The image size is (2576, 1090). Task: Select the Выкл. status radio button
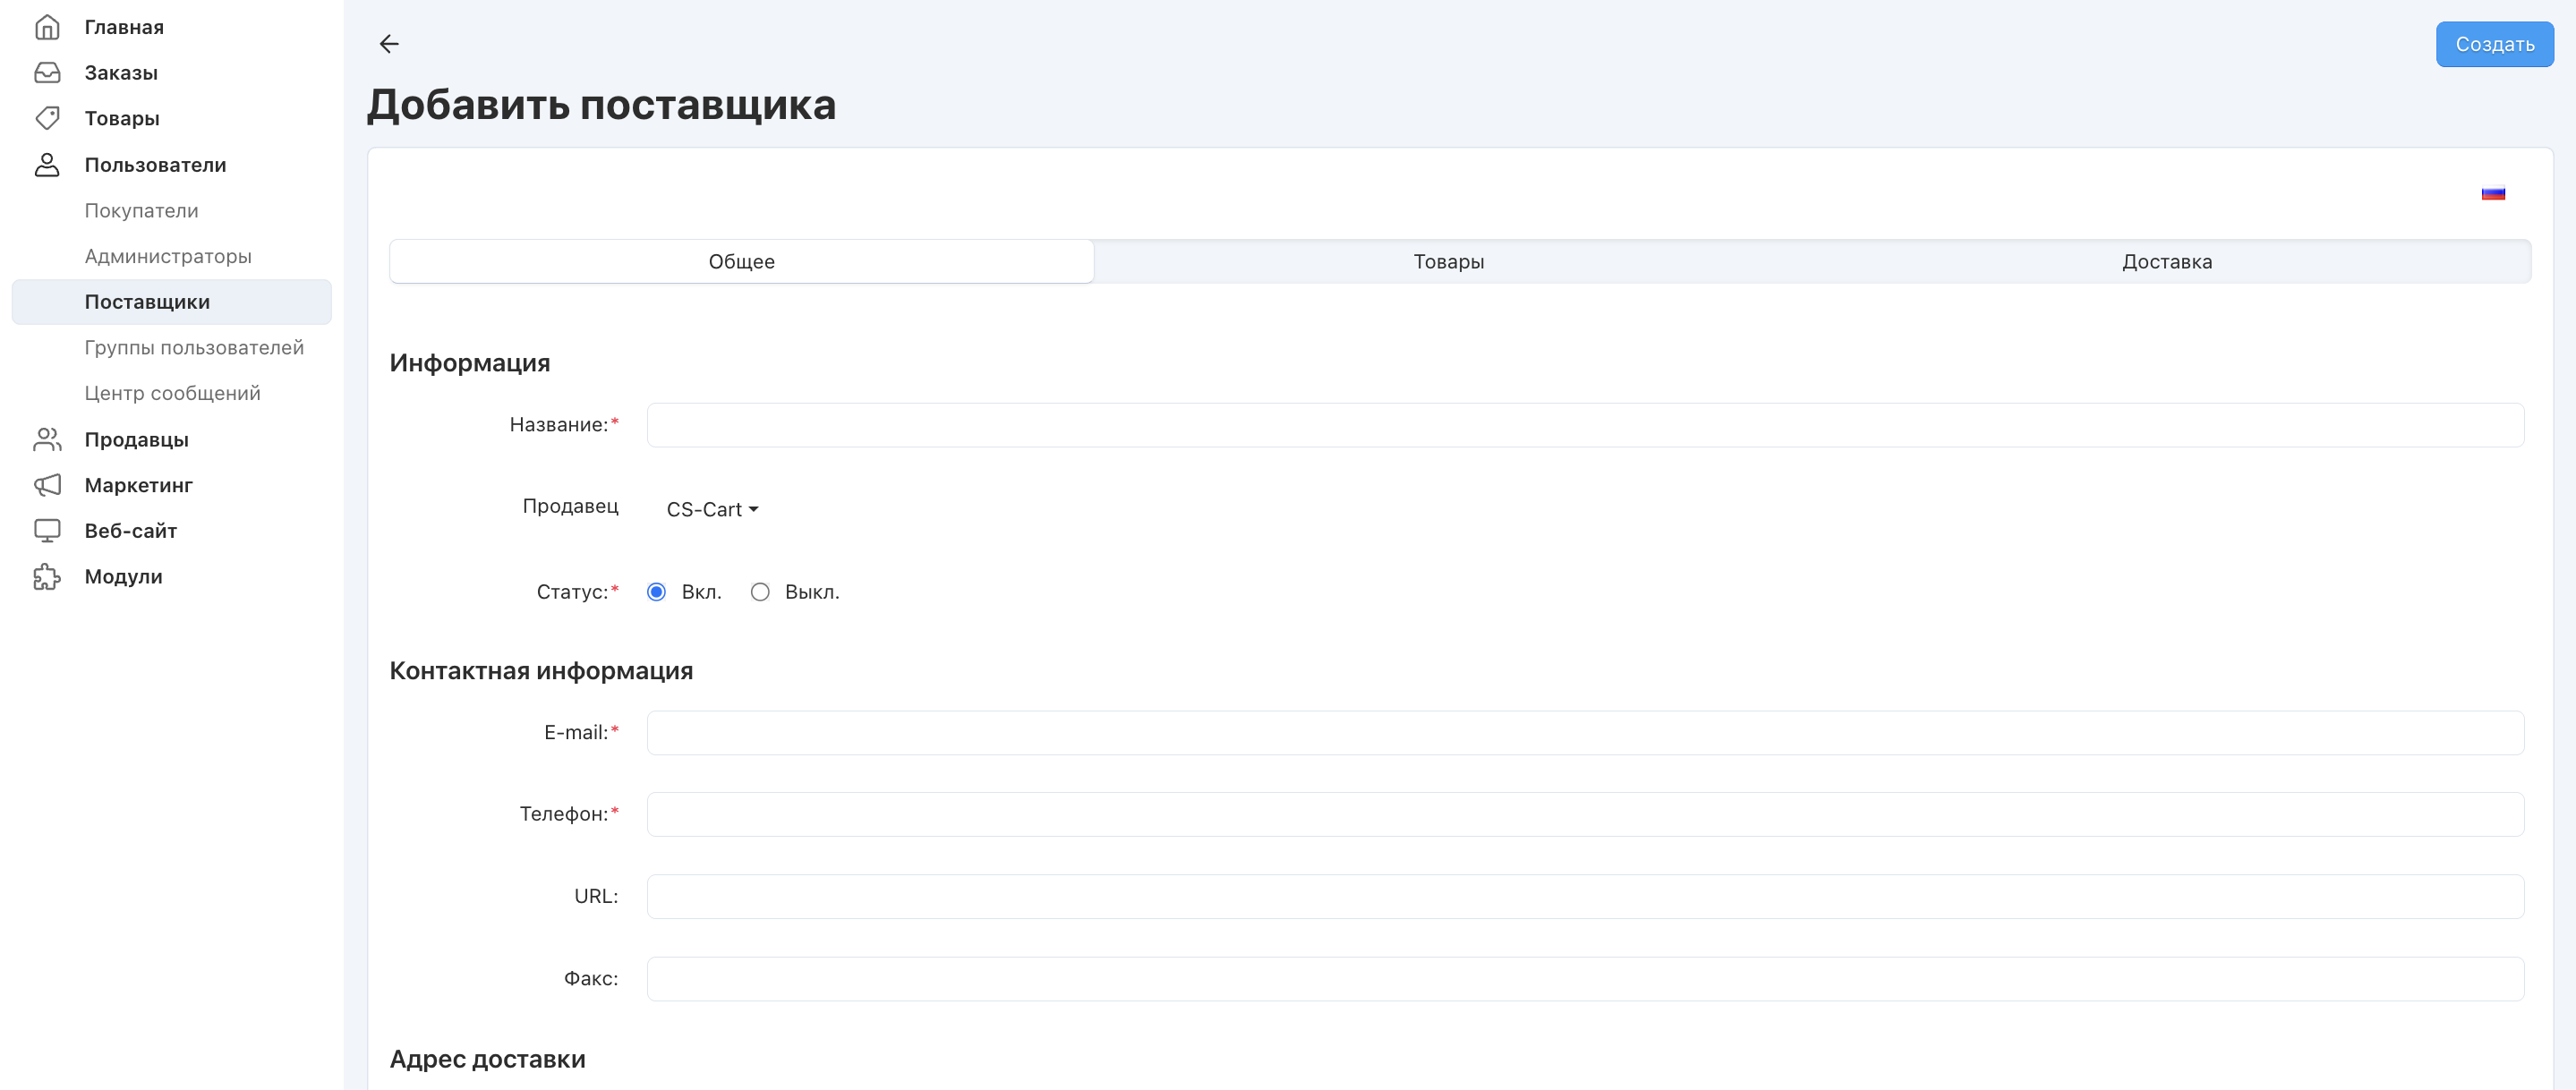[x=760, y=592]
